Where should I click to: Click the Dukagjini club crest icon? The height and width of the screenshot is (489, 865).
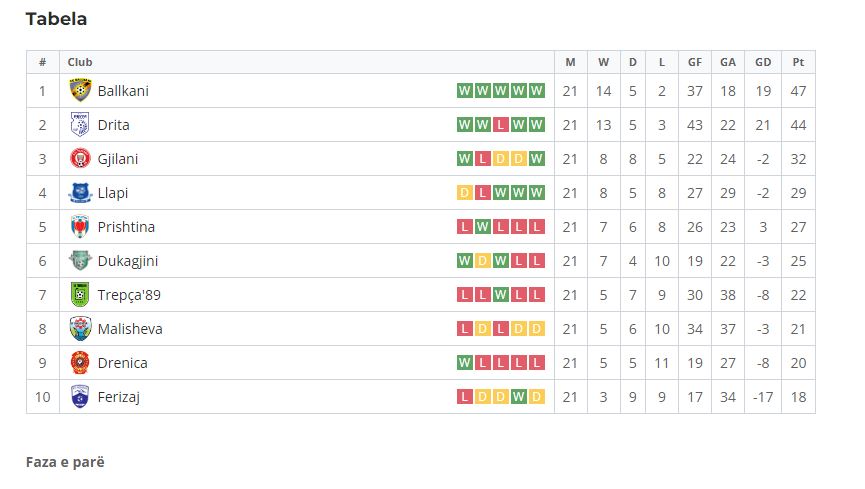coord(80,261)
